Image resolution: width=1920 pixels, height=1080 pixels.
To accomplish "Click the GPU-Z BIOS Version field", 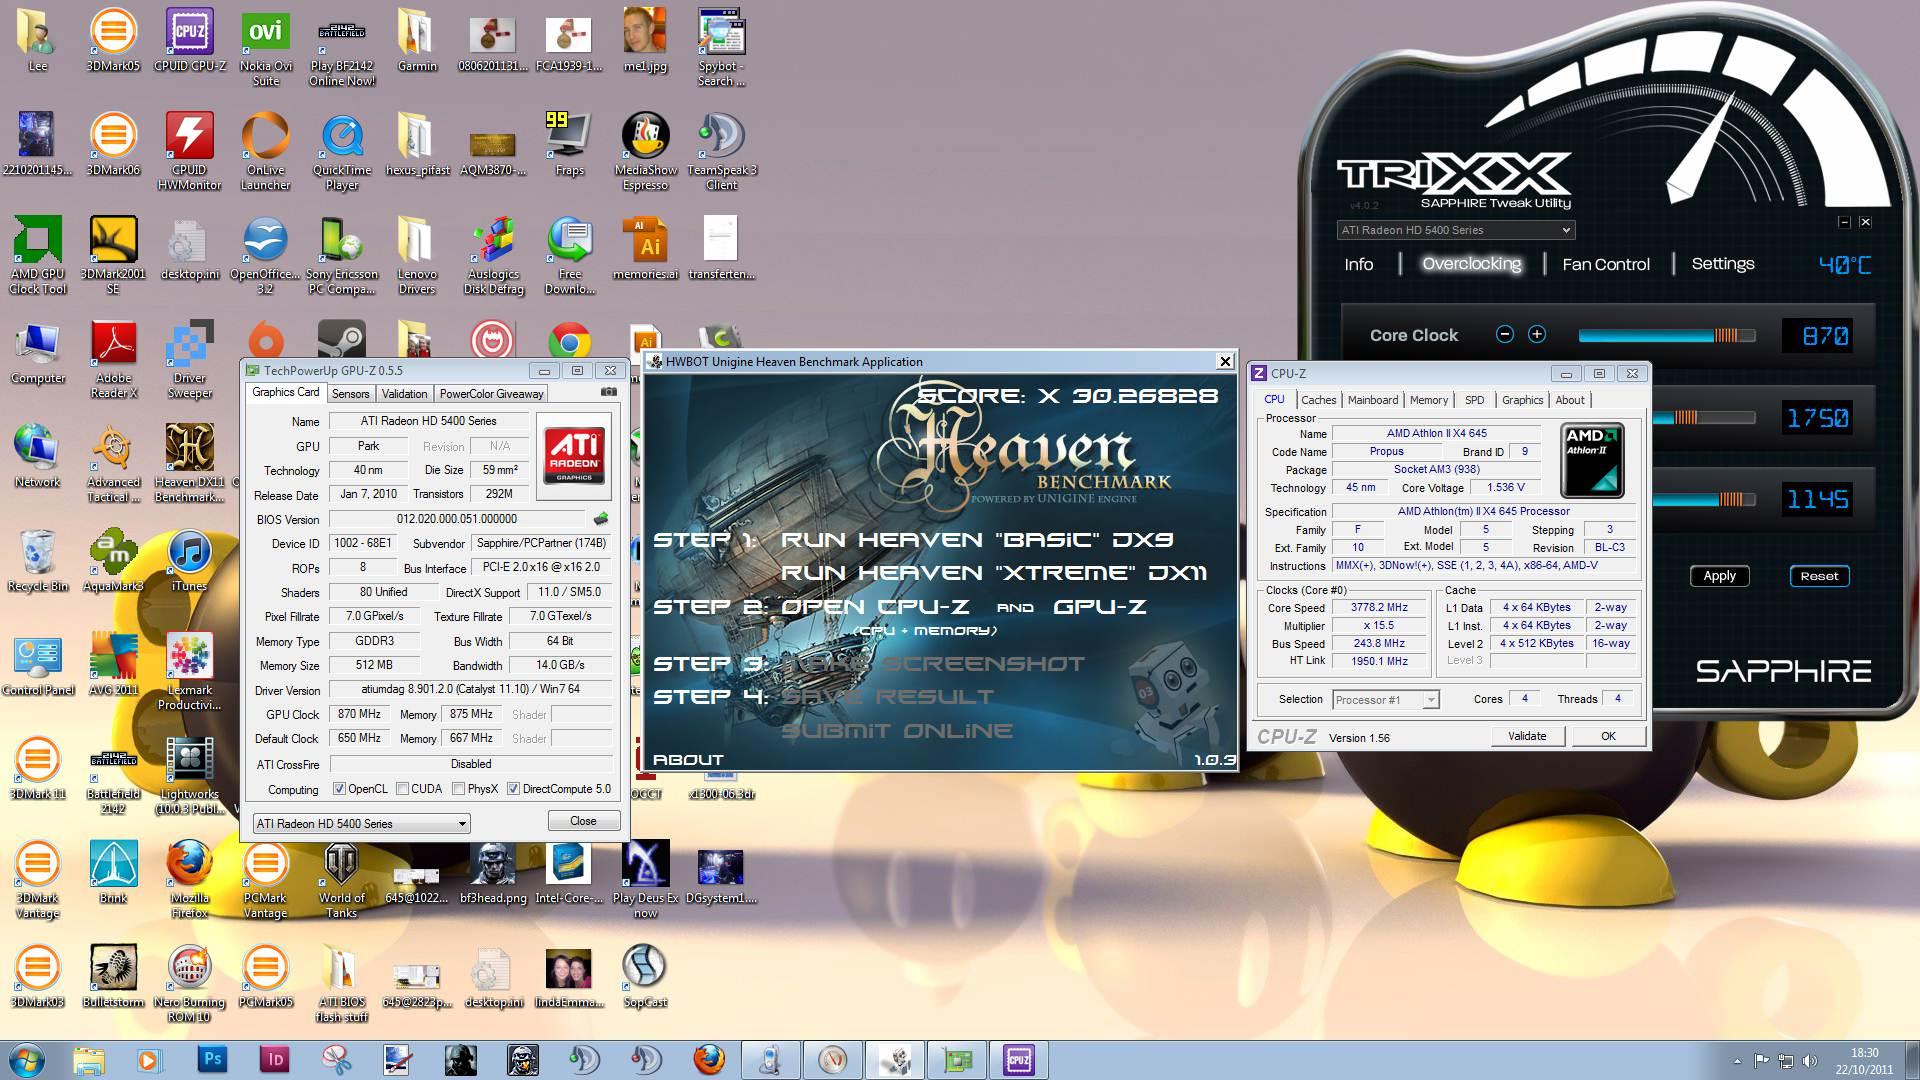I will click(x=457, y=519).
